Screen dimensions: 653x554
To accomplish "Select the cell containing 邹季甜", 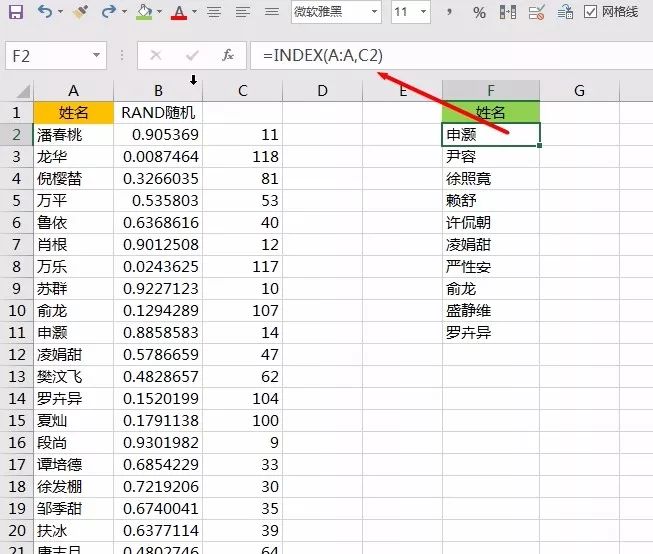I will pos(73,509).
